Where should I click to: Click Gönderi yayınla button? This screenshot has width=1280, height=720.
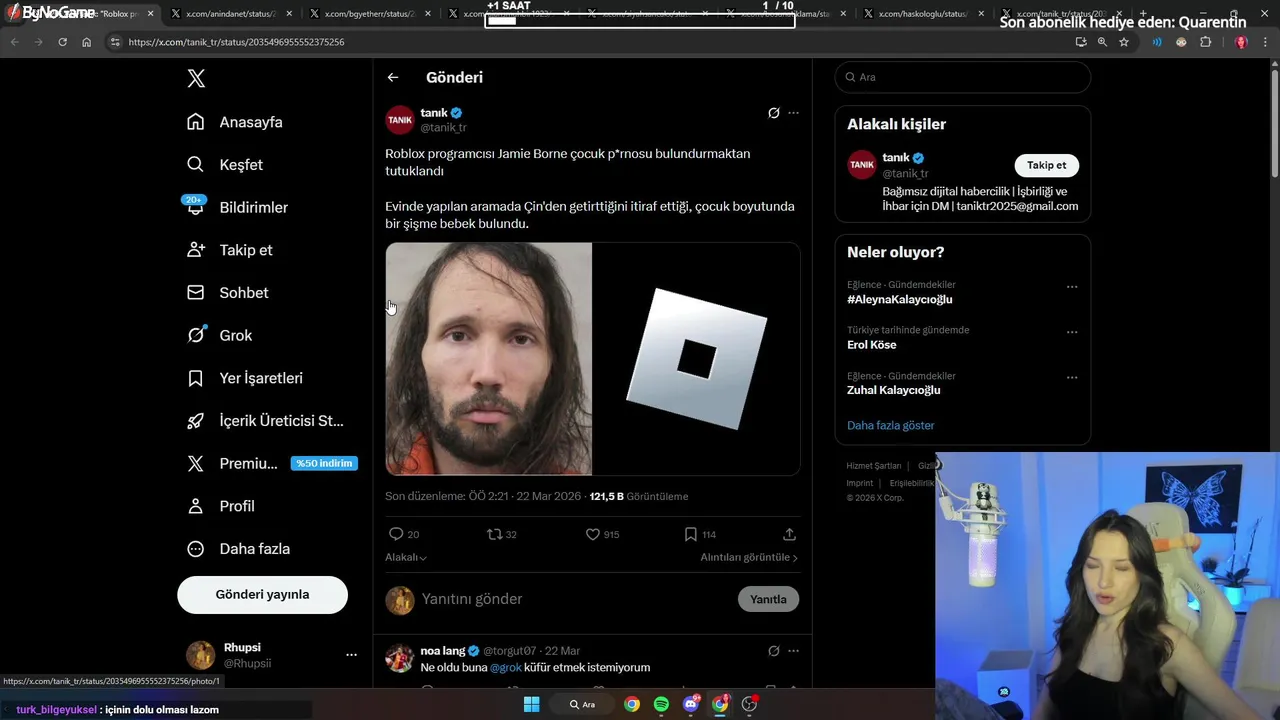(x=262, y=594)
